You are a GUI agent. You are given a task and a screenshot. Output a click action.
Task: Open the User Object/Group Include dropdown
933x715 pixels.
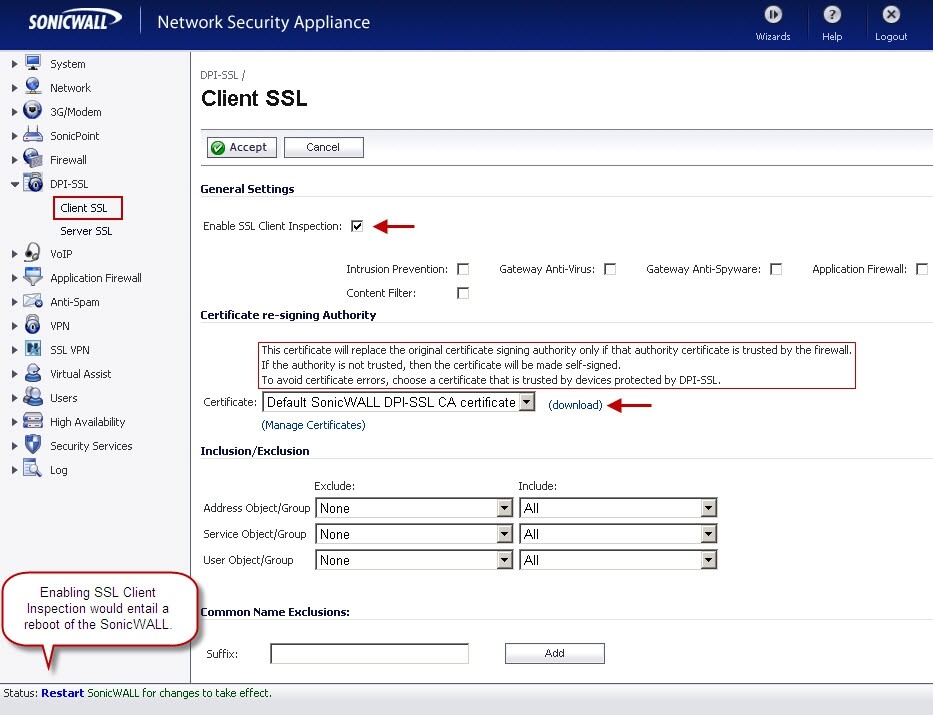707,560
